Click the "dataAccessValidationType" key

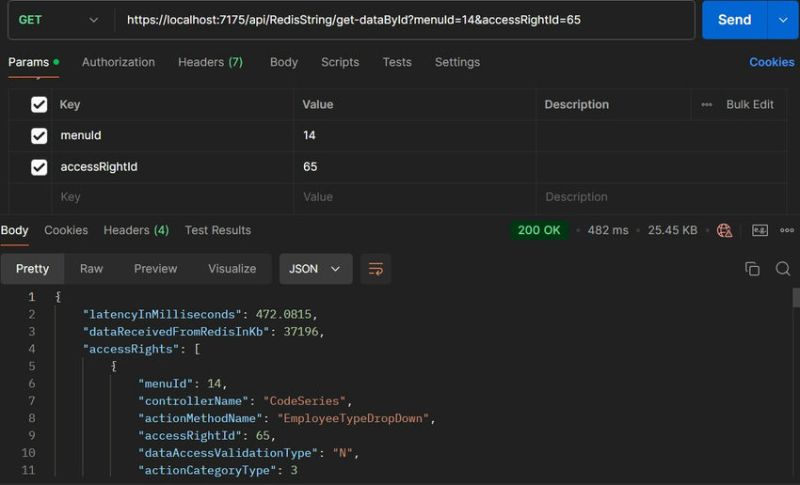[x=228, y=453]
